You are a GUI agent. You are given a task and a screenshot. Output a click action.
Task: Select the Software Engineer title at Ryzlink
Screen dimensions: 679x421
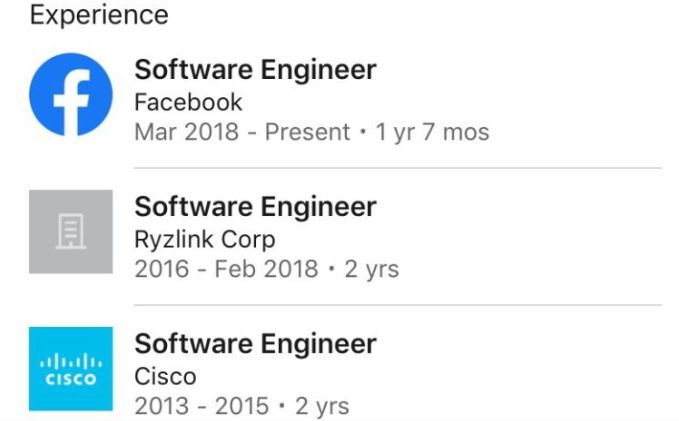[x=255, y=207]
